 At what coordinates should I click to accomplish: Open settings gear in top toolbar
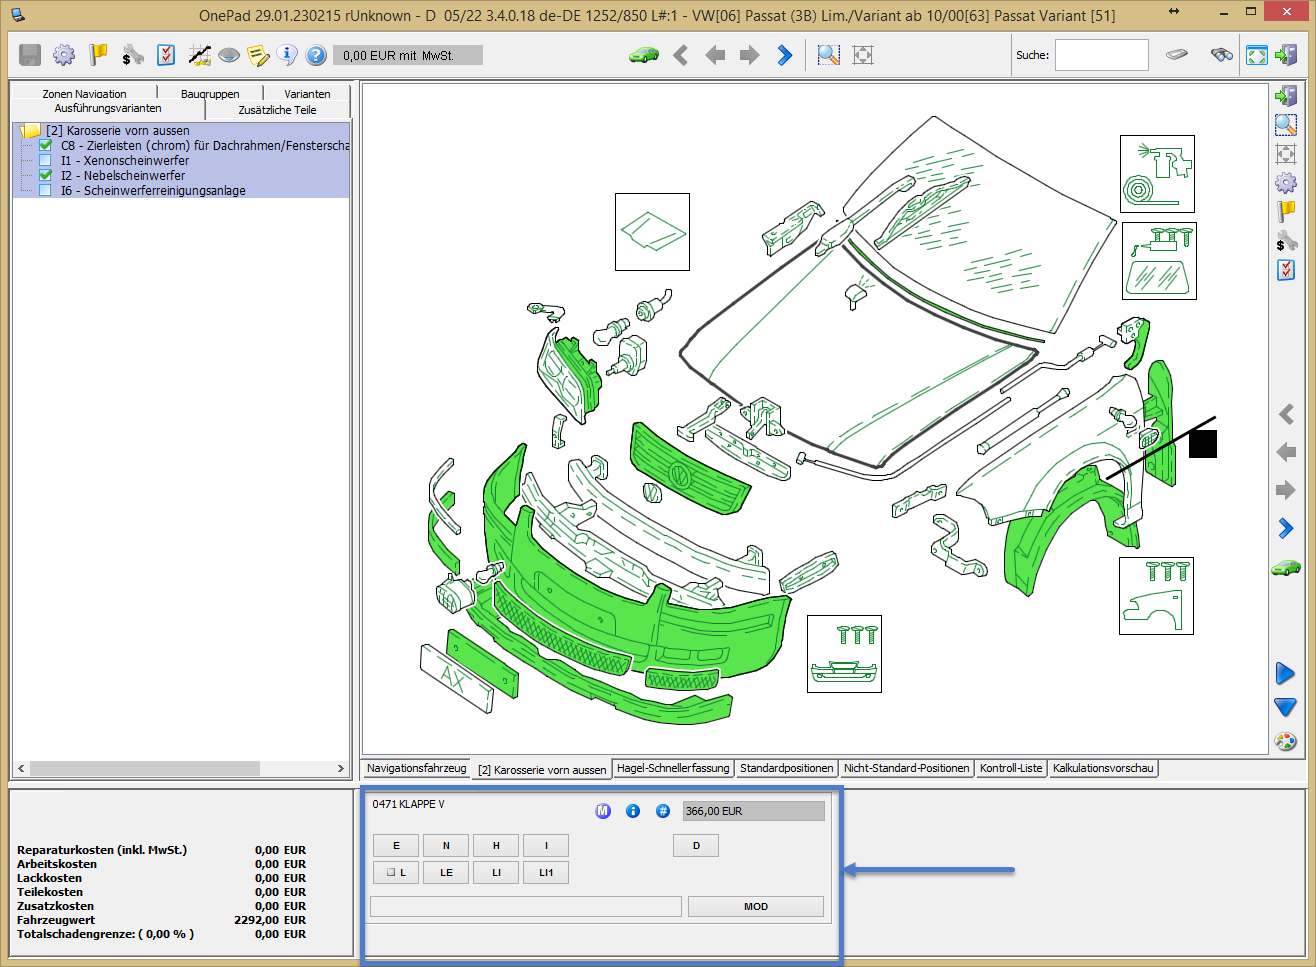(x=64, y=55)
